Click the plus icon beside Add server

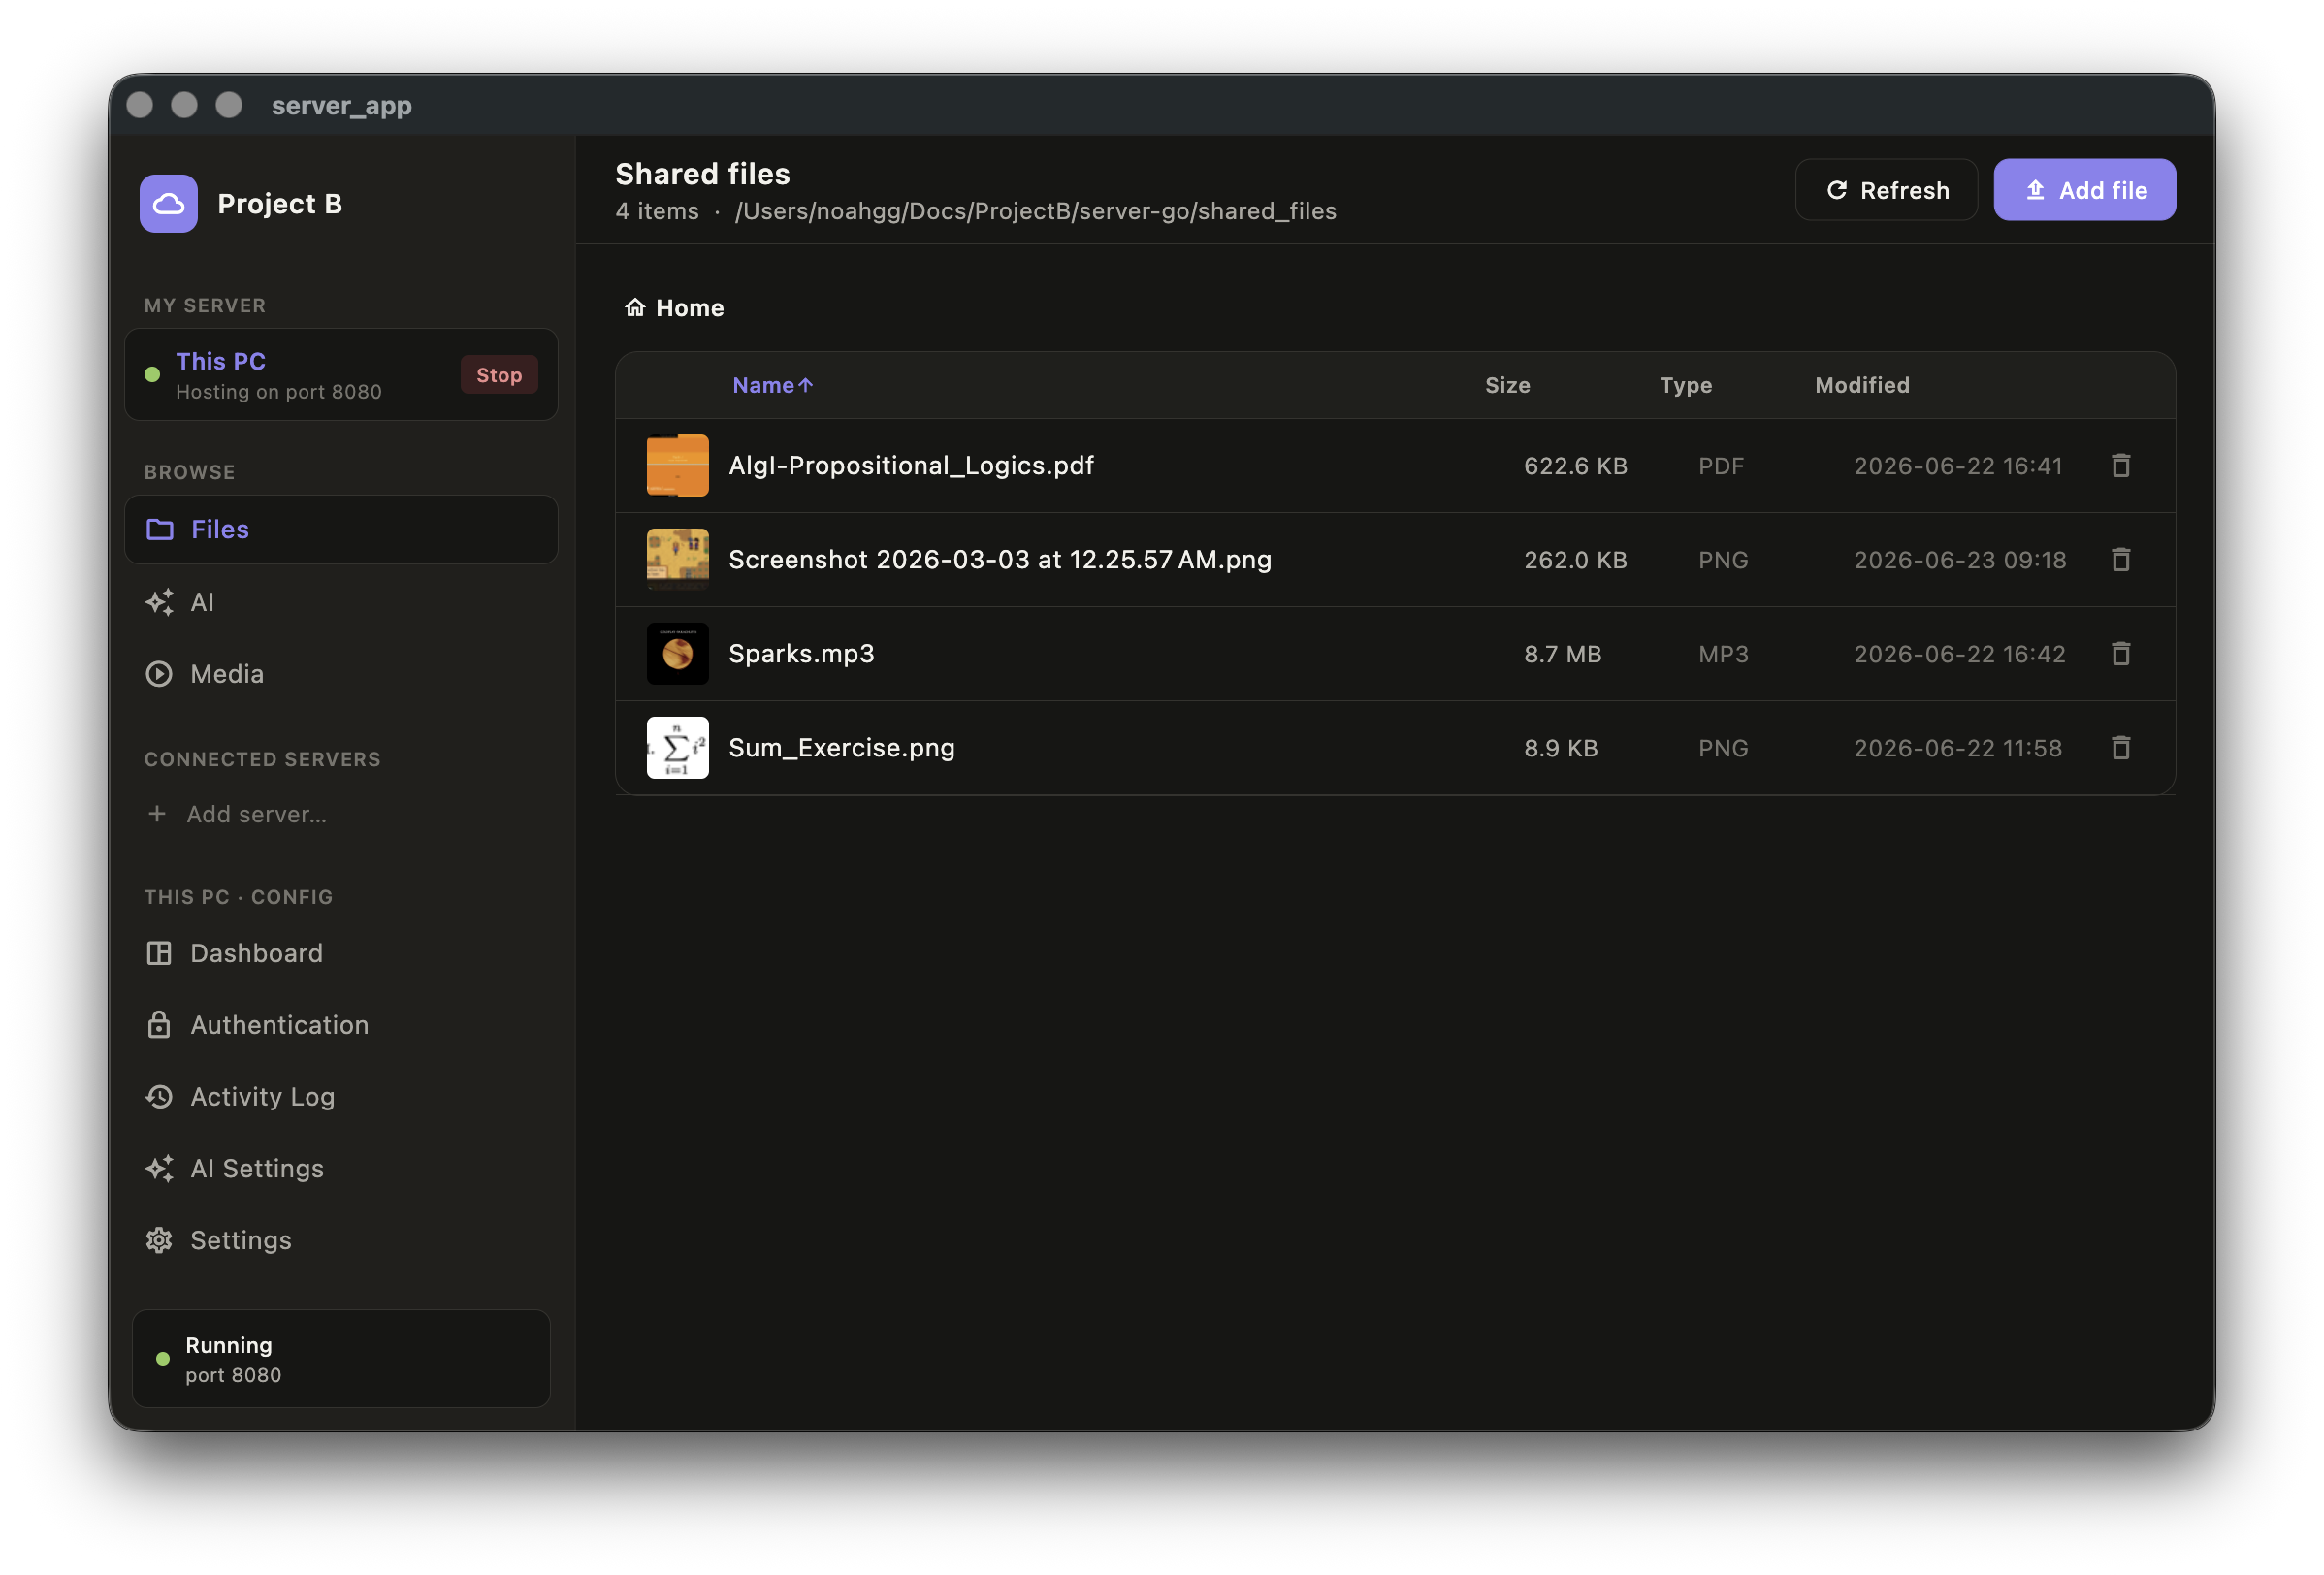point(157,814)
